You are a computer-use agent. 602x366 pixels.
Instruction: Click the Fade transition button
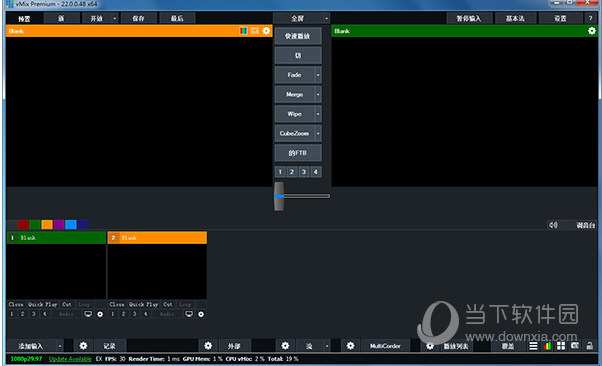coord(294,75)
